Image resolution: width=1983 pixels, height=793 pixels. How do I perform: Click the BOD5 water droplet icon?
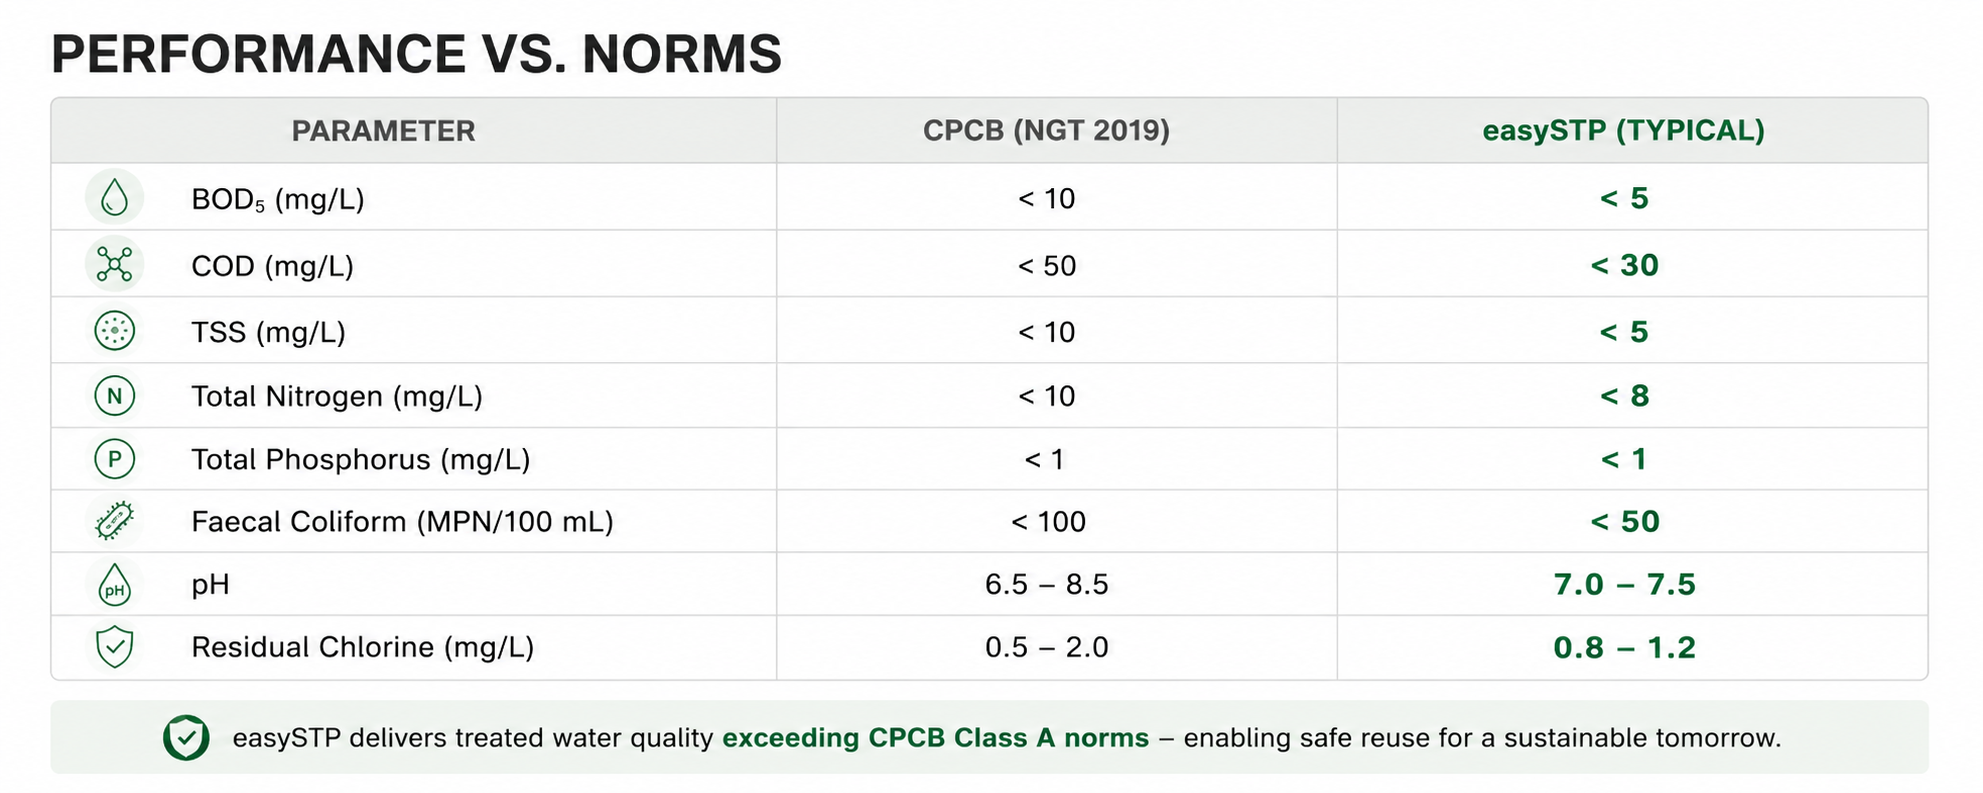click(x=115, y=198)
